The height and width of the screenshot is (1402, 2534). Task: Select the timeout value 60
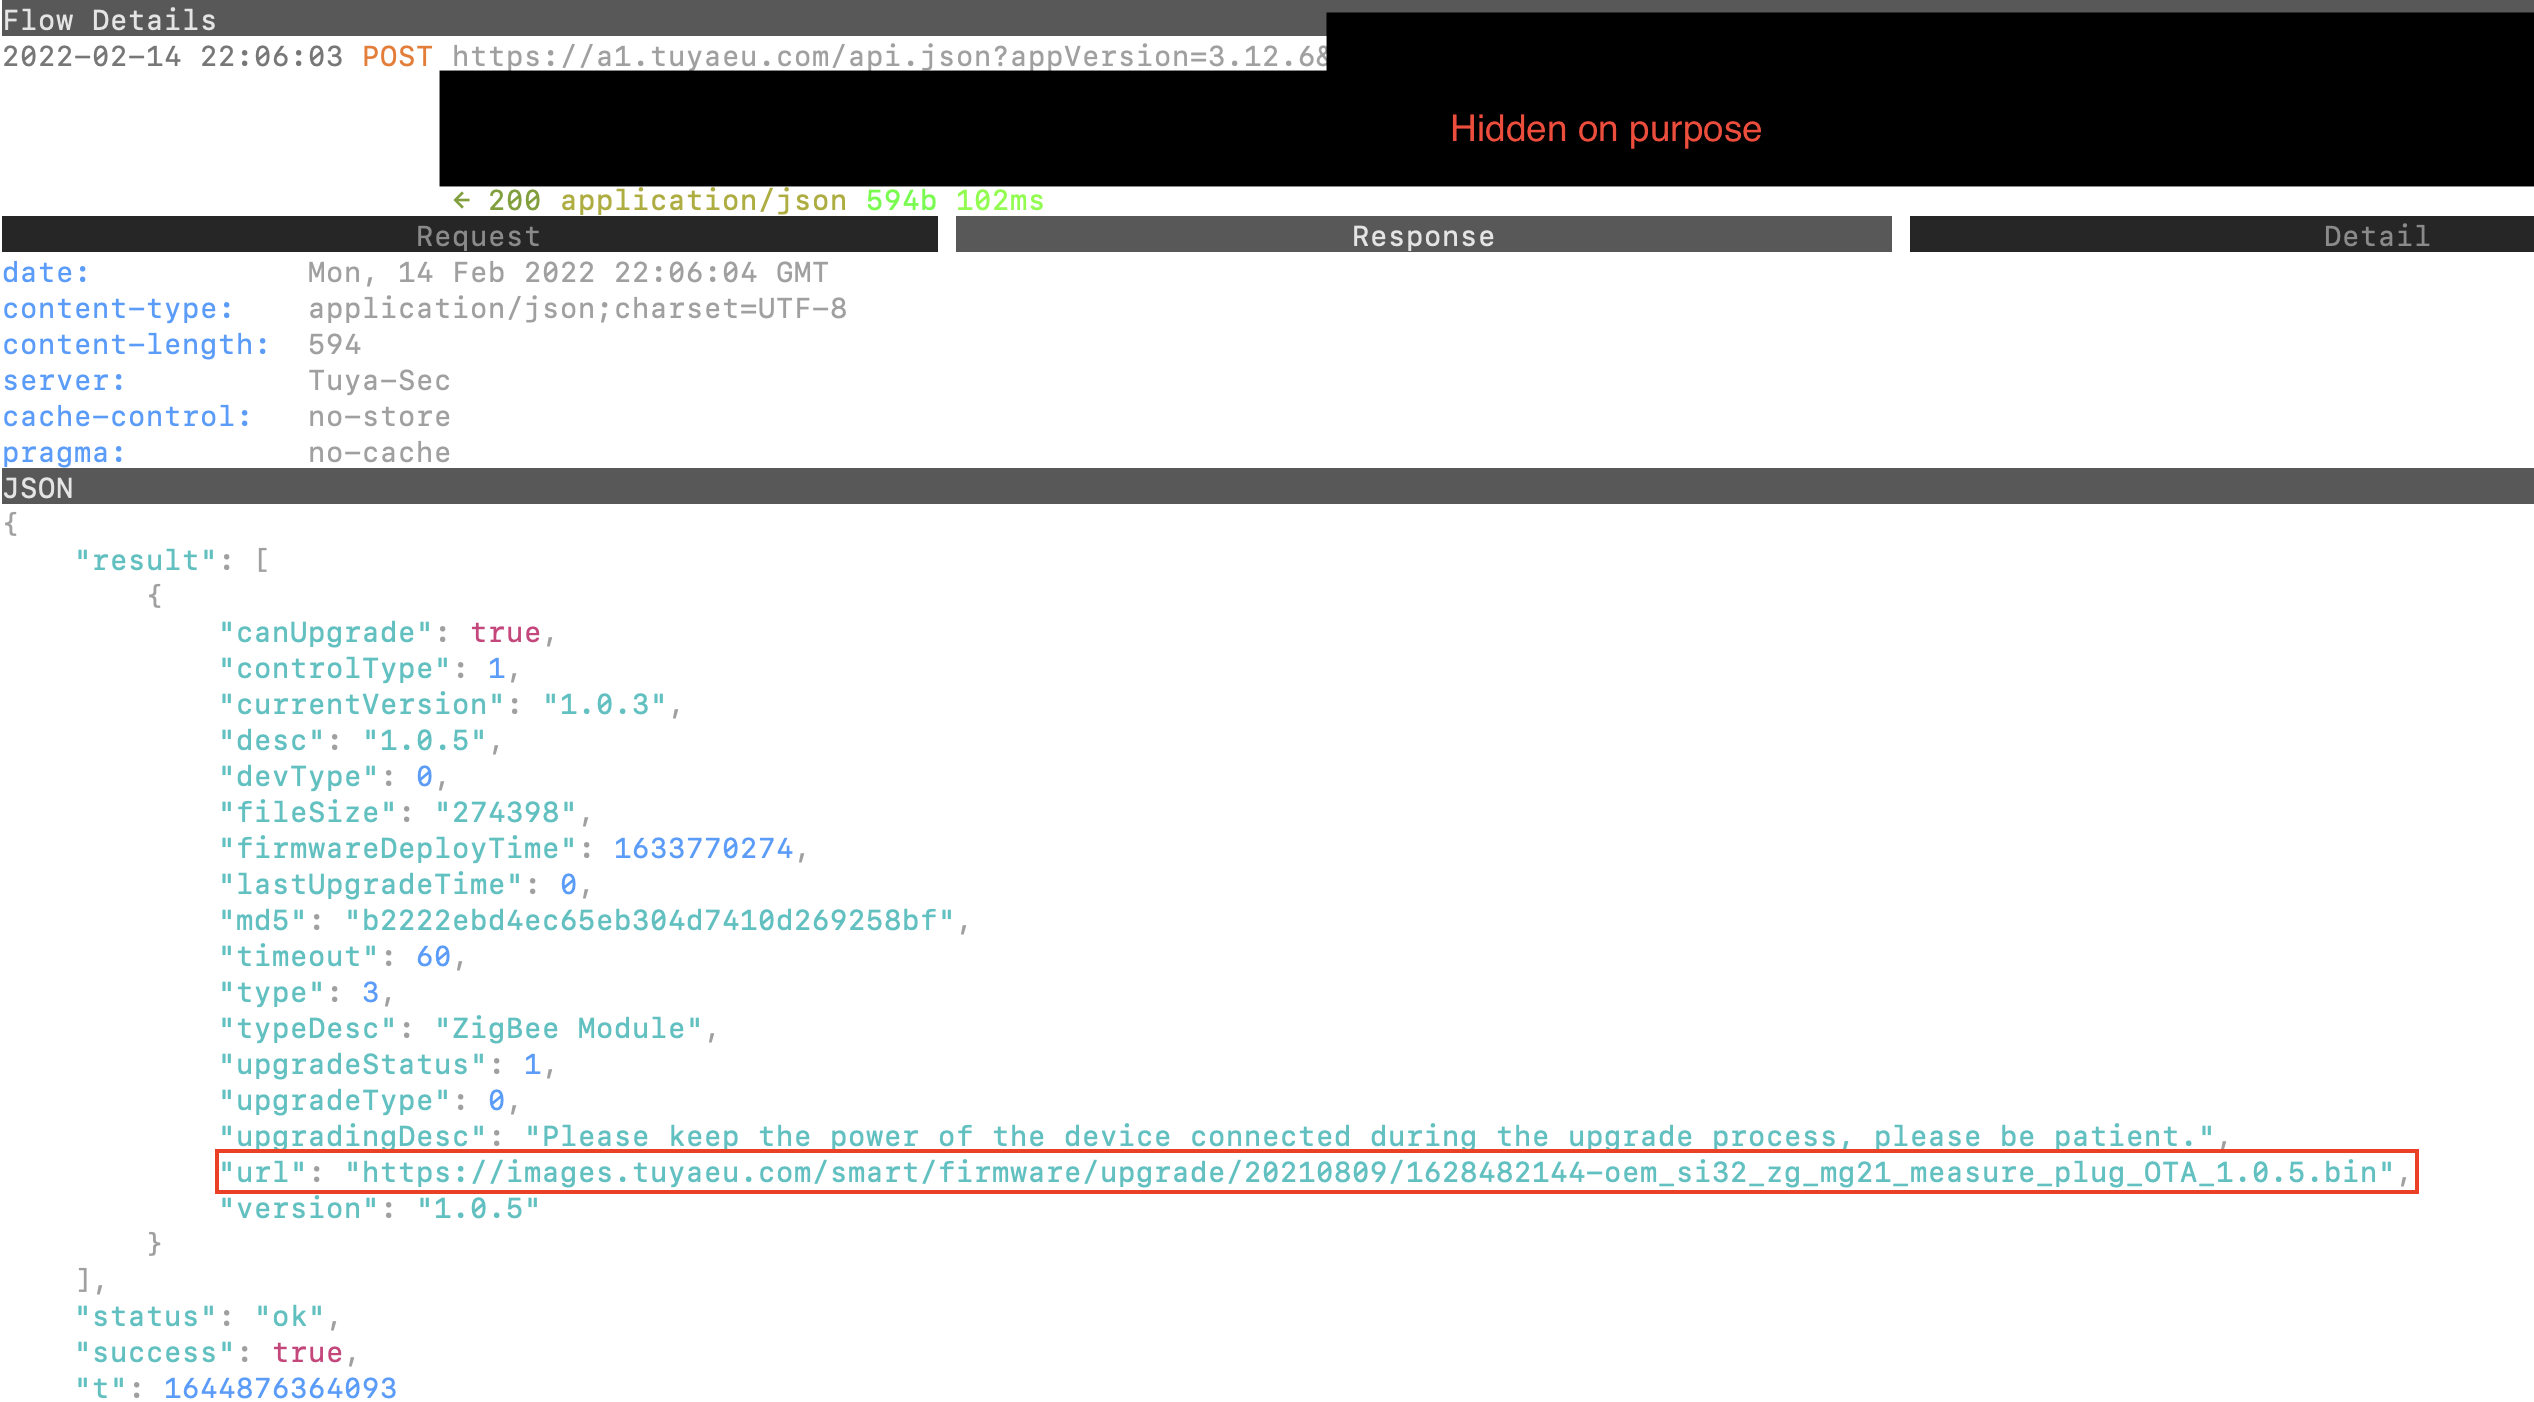click(x=433, y=956)
